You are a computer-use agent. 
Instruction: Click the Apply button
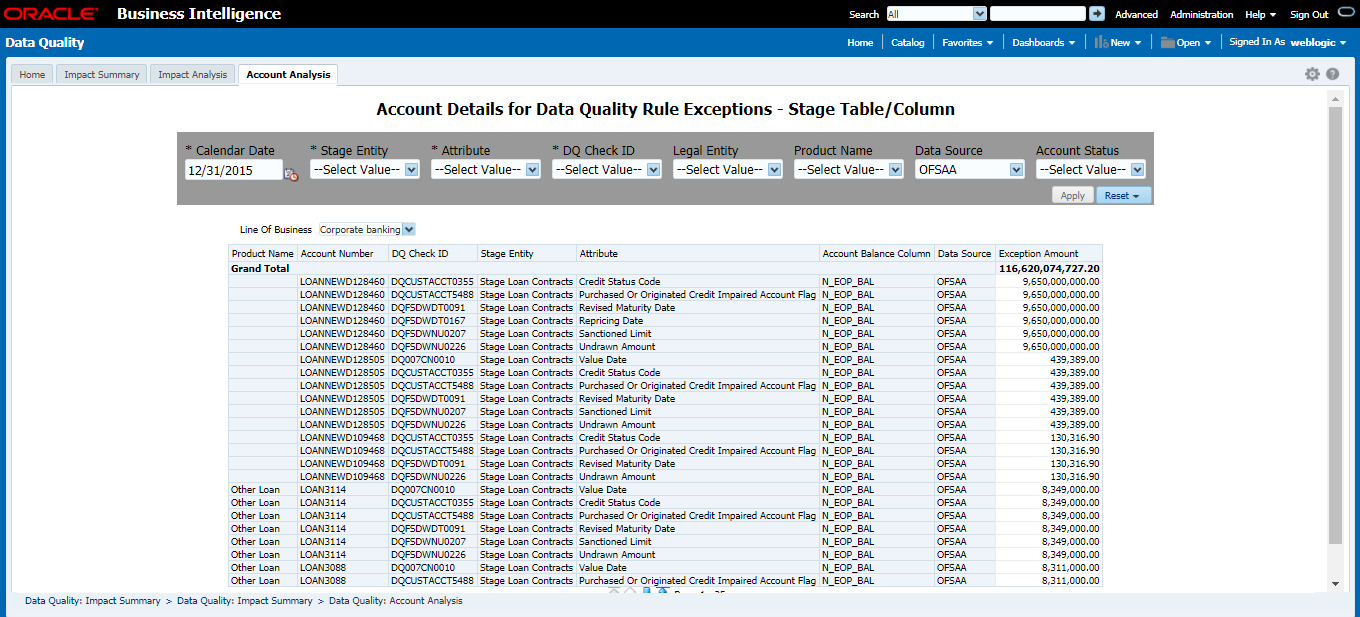point(1072,194)
